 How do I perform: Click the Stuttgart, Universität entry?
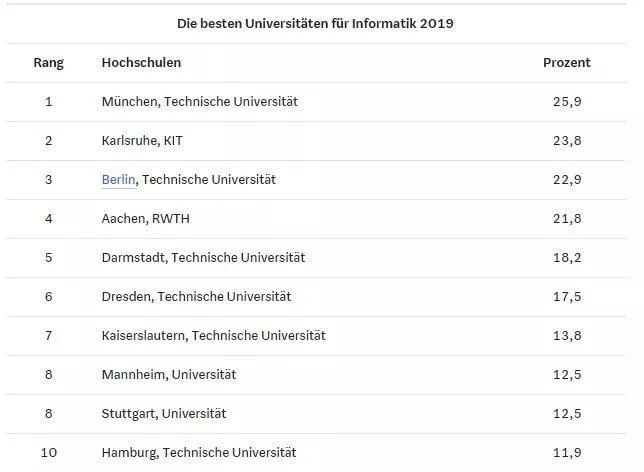[164, 414]
